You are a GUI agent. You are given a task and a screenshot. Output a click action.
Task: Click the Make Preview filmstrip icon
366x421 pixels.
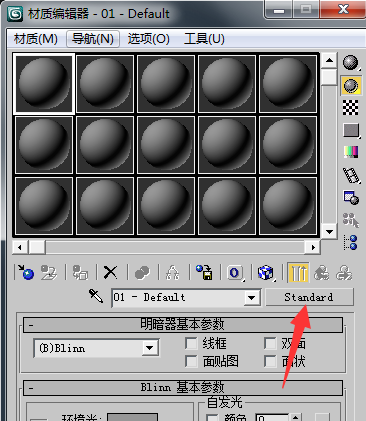tap(351, 175)
